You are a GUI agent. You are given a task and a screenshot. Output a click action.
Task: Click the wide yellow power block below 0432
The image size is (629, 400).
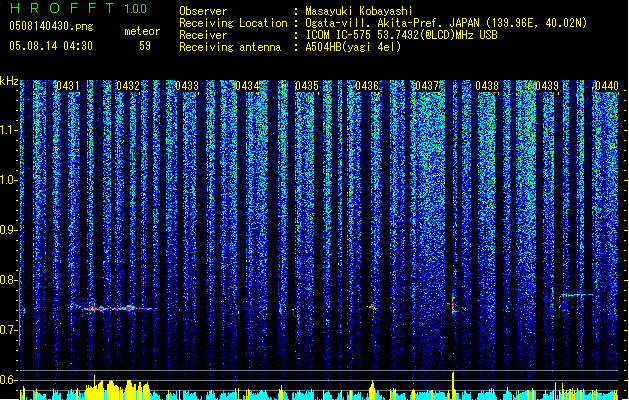[117, 389]
